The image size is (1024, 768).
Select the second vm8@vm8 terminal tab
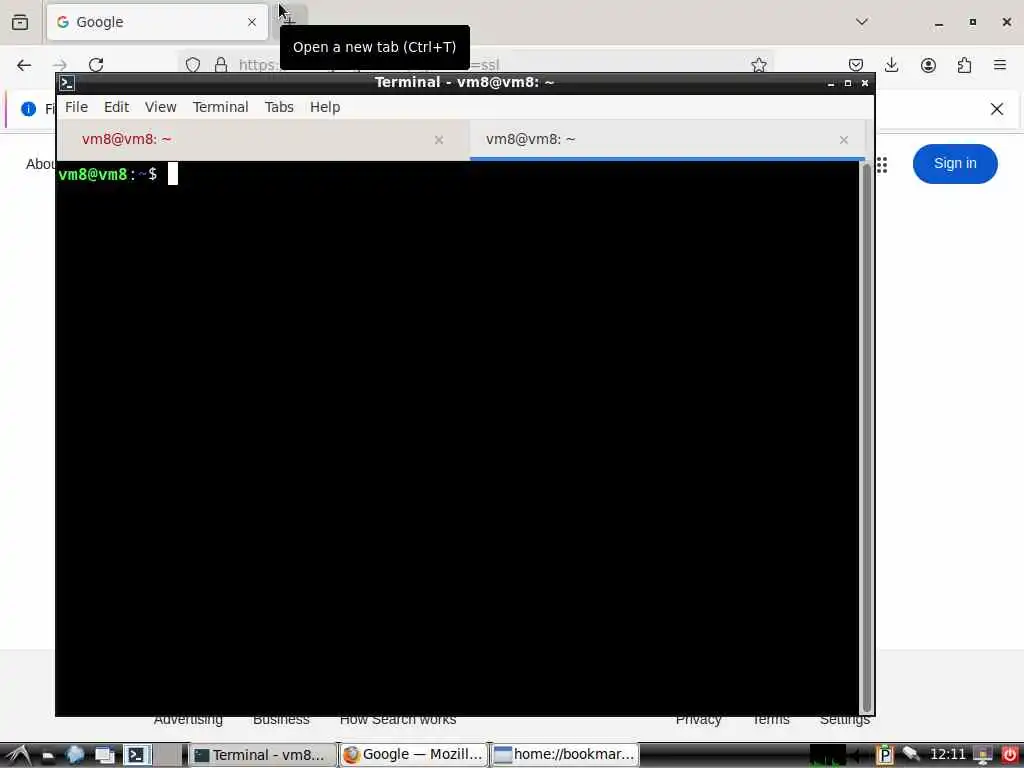[x=667, y=140]
